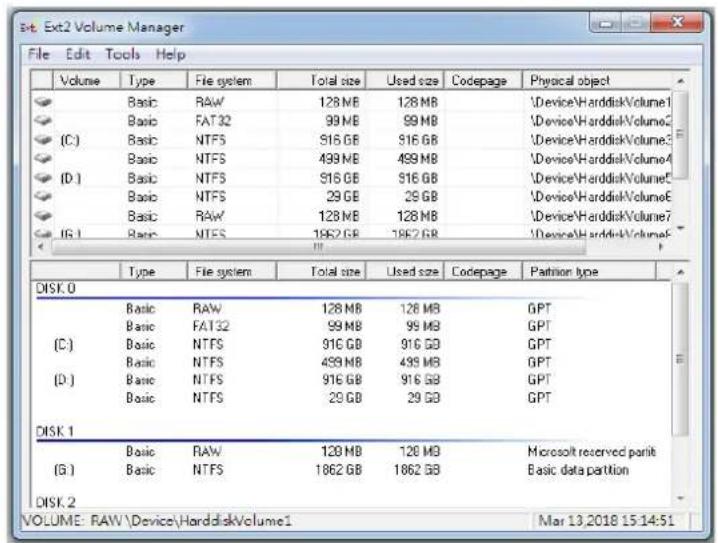Screen dimensions: 718x543
Task: Click horizontal scrollbar left arrow
Action: point(41,246)
